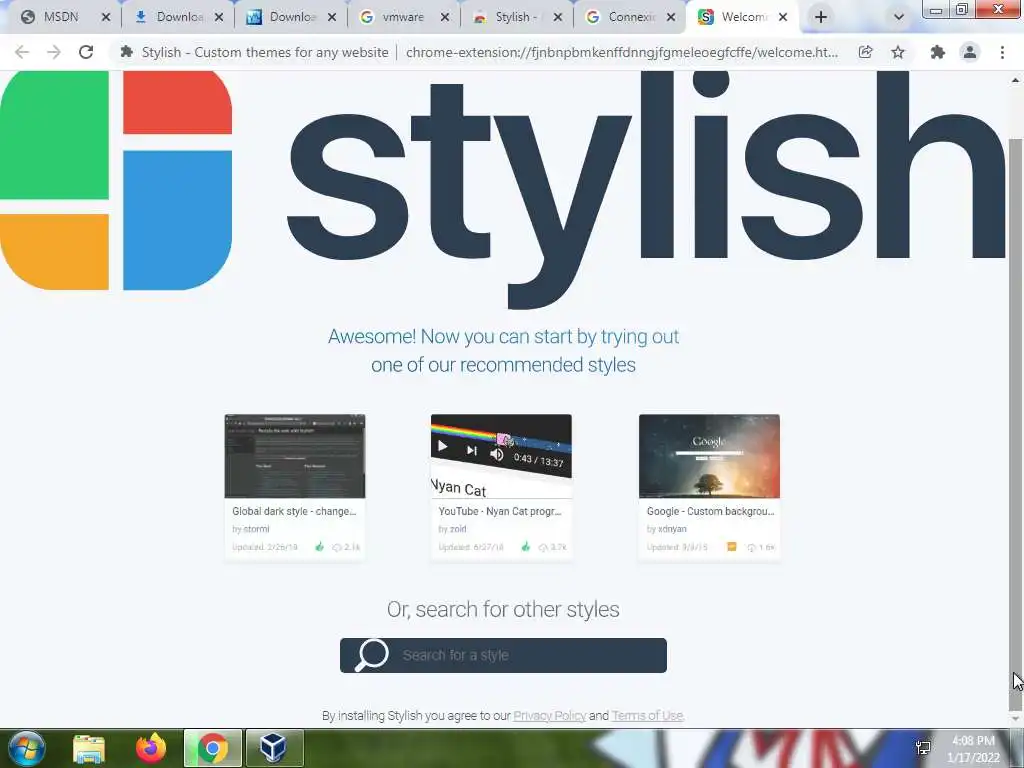Click the orange rating icon on Google style
The image size is (1024, 768).
coord(731,547)
